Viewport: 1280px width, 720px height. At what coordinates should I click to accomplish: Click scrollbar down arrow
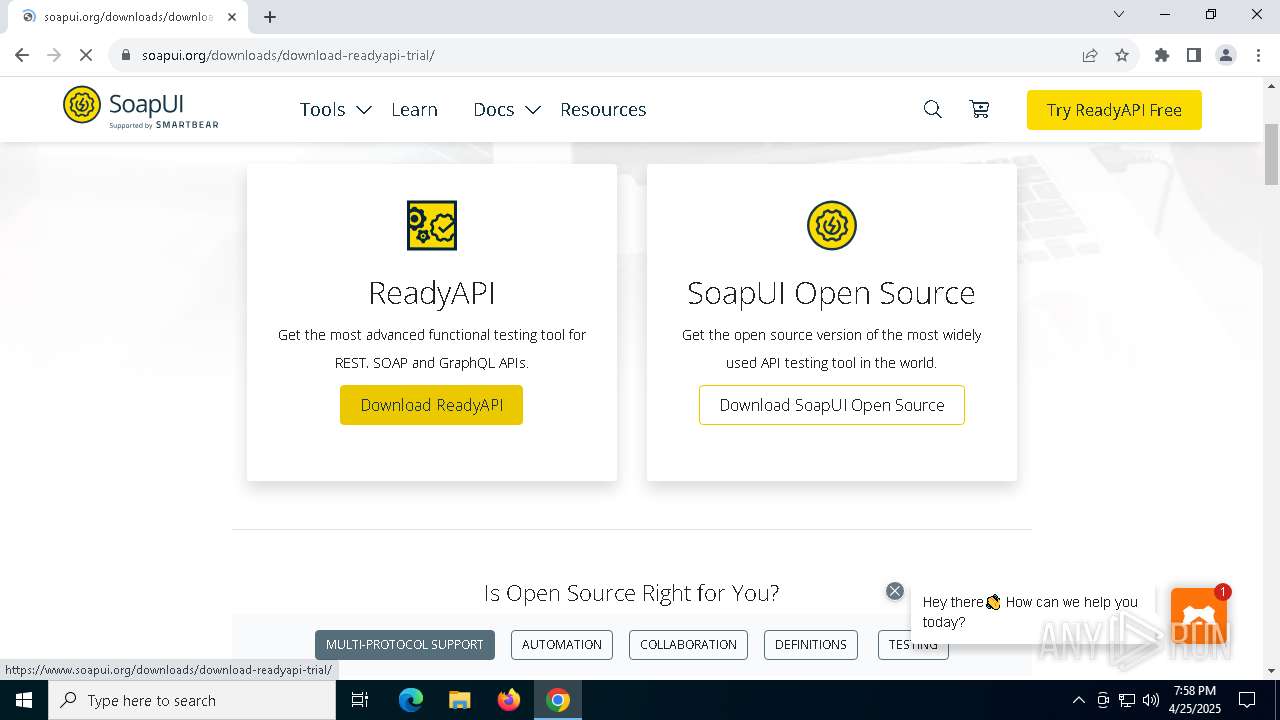pyautogui.click(x=1271, y=670)
